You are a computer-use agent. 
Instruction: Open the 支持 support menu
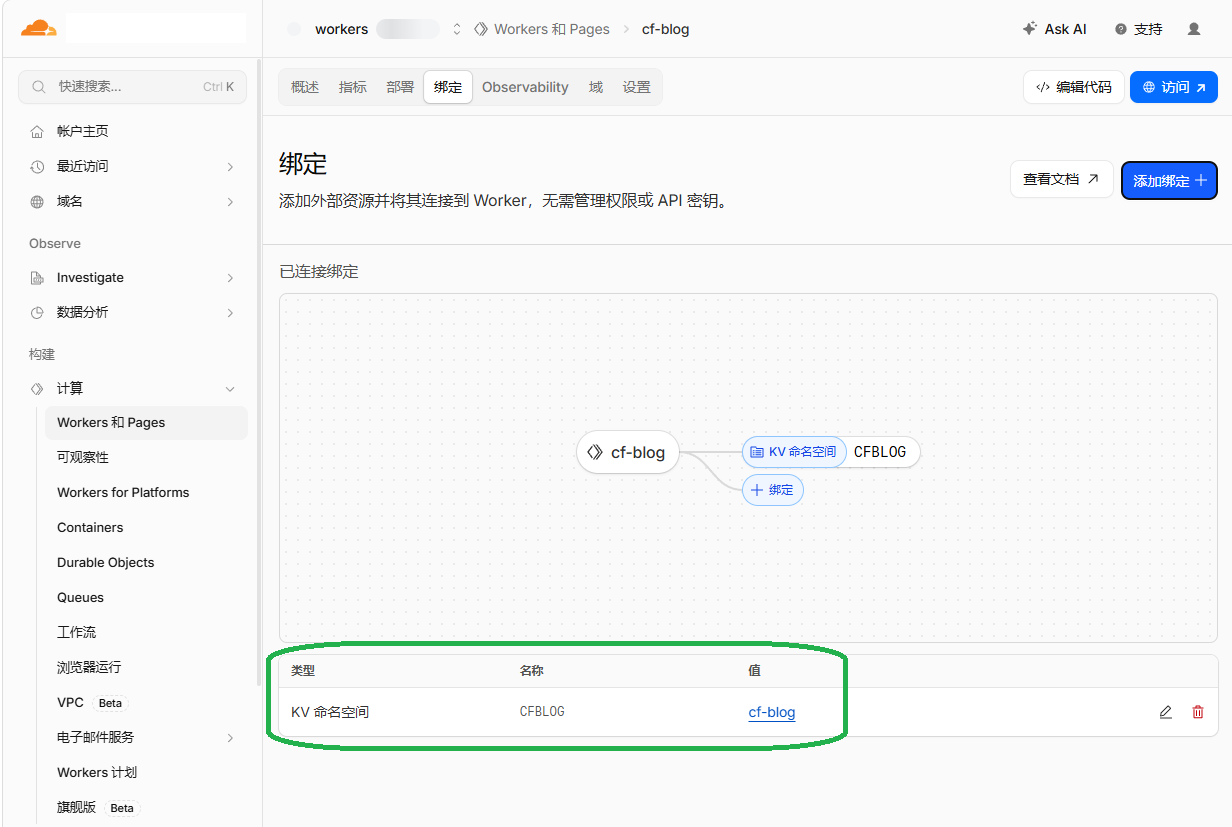[x=1139, y=29]
